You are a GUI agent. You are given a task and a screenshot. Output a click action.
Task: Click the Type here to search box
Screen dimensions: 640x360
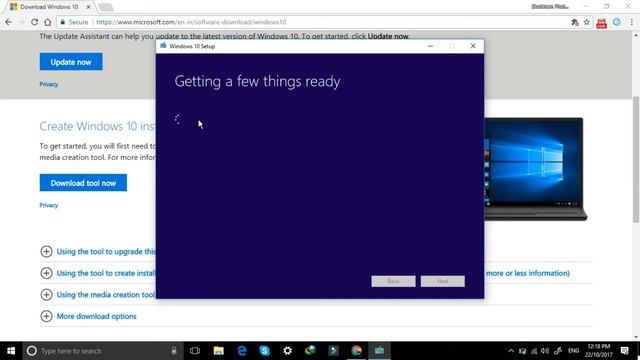click(102, 351)
